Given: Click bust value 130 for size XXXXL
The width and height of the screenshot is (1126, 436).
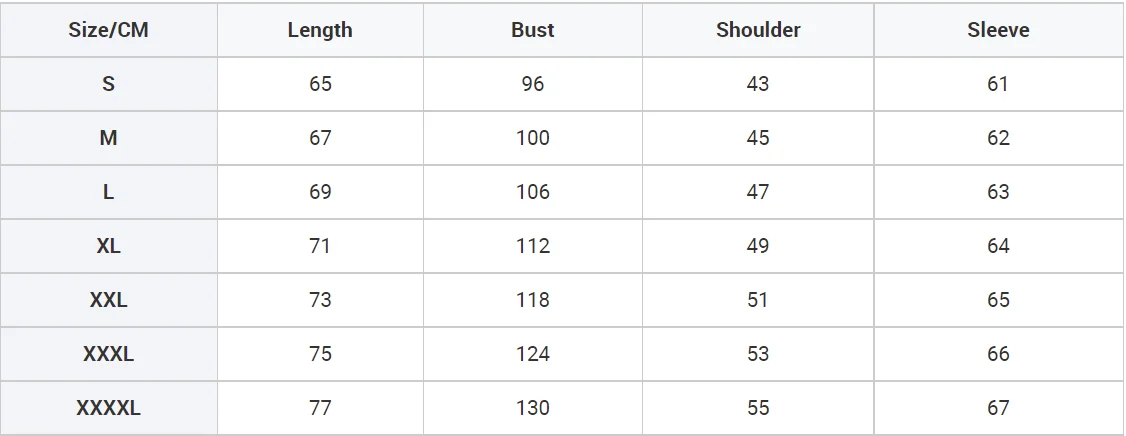Looking at the screenshot, I should click(532, 408).
